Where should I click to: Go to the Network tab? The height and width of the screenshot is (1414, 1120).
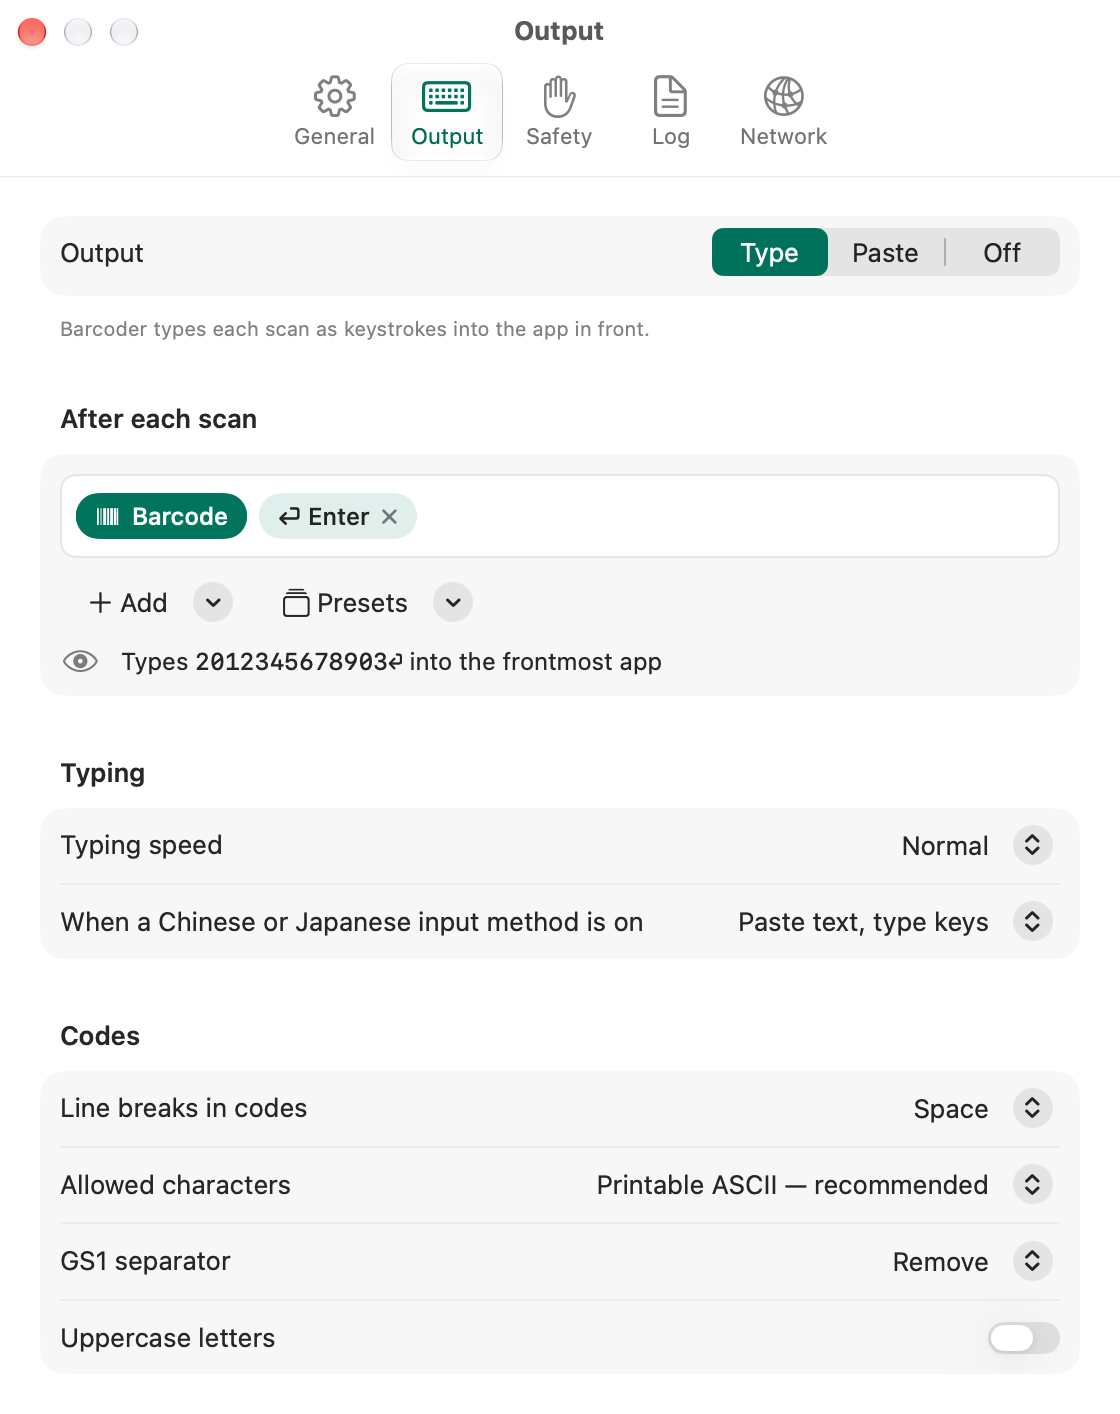[783, 112]
